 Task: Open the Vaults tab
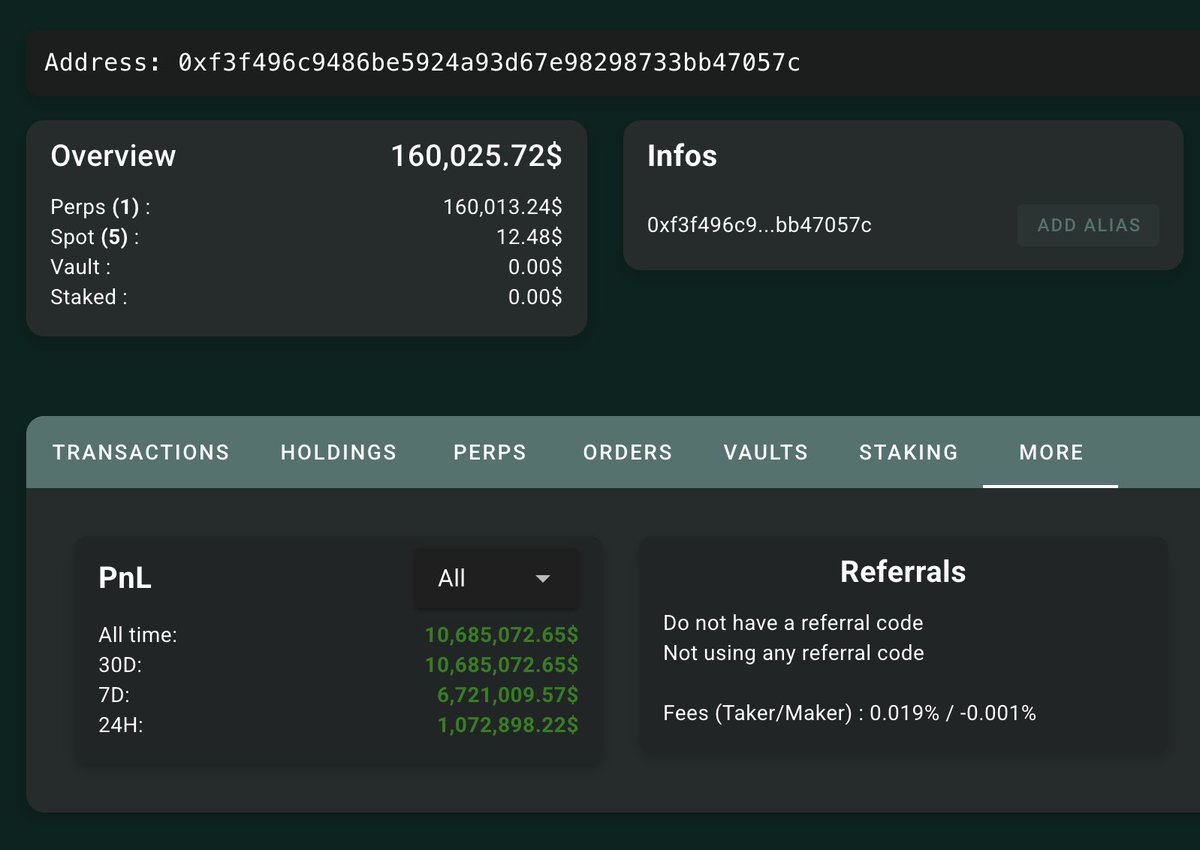click(x=765, y=452)
